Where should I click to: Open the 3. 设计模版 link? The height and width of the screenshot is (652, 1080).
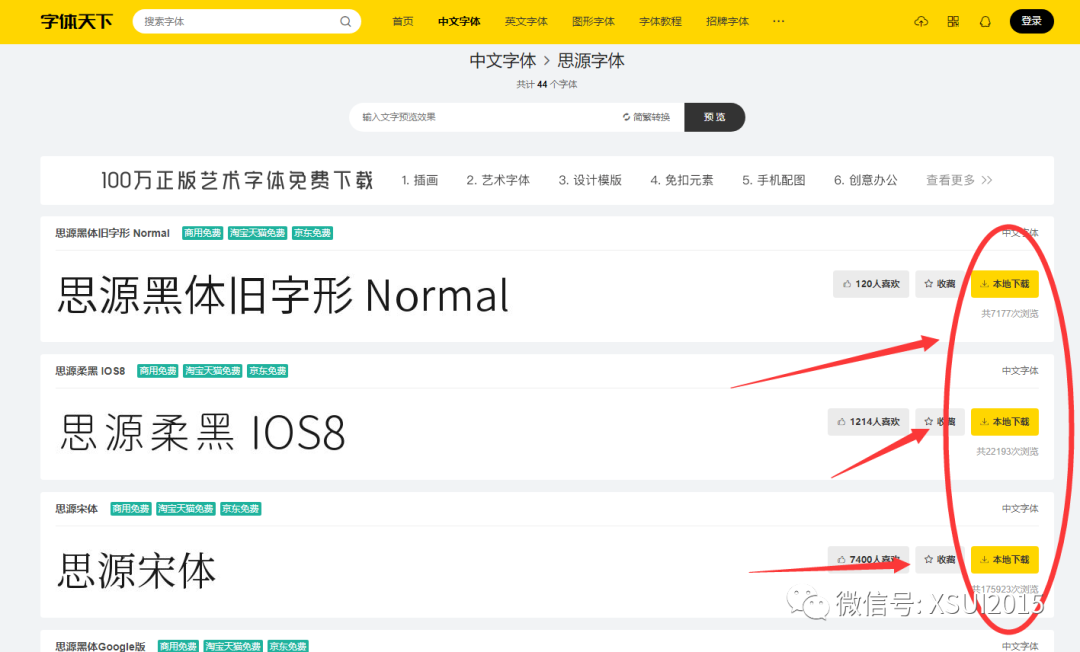tap(590, 180)
